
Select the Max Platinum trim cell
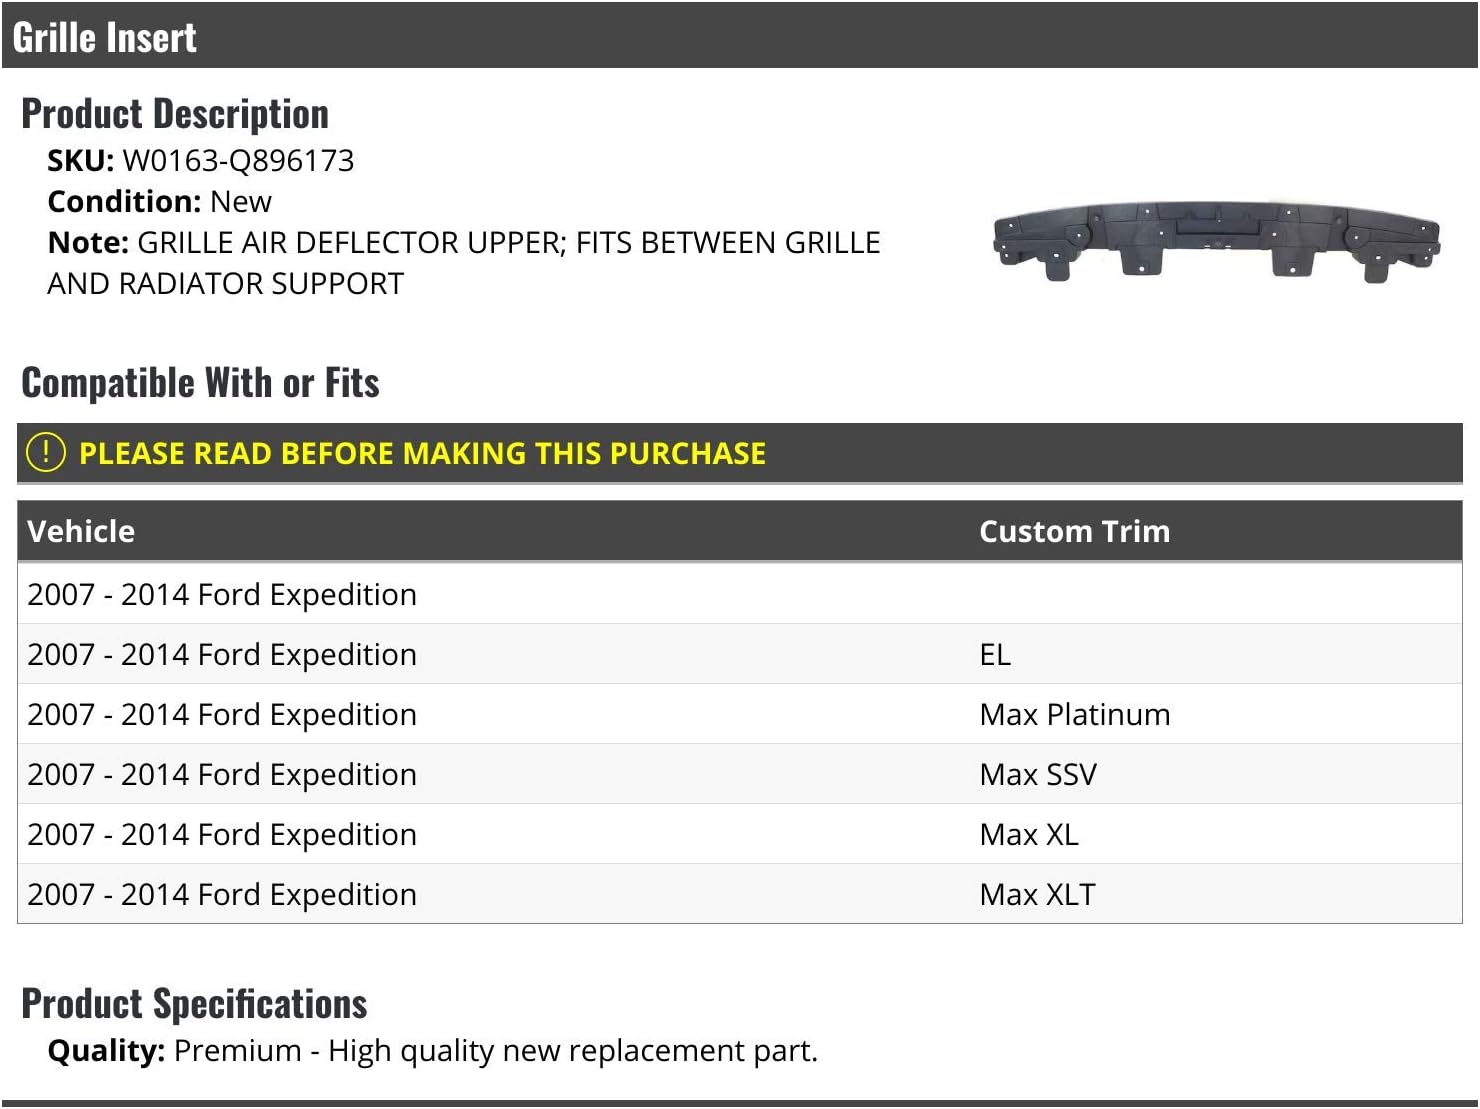(x=1074, y=714)
